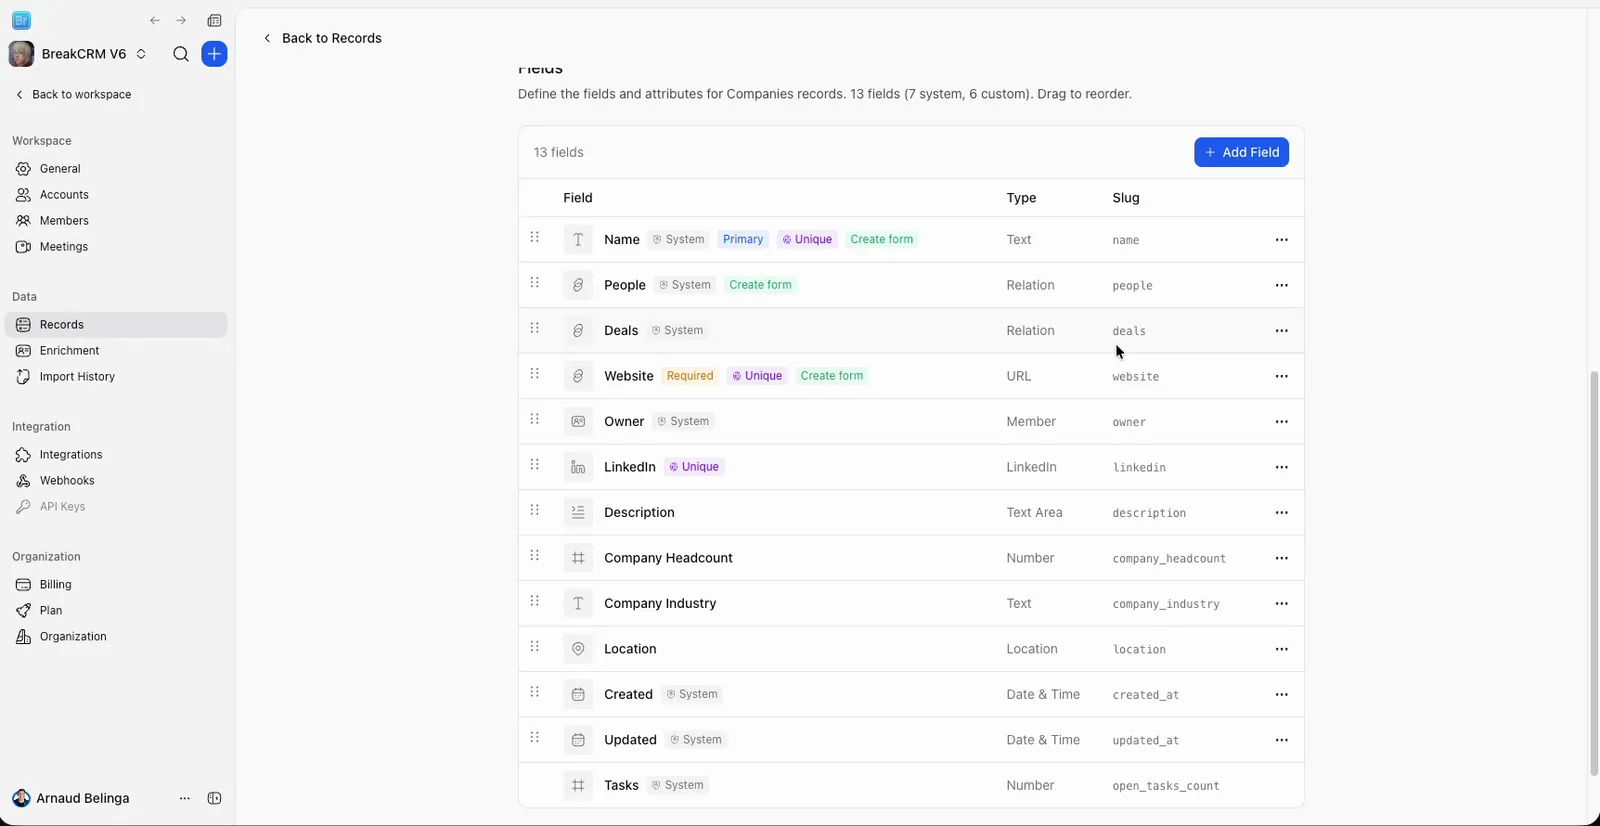Click Back to Records link
The height and width of the screenshot is (826, 1600).
322,38
